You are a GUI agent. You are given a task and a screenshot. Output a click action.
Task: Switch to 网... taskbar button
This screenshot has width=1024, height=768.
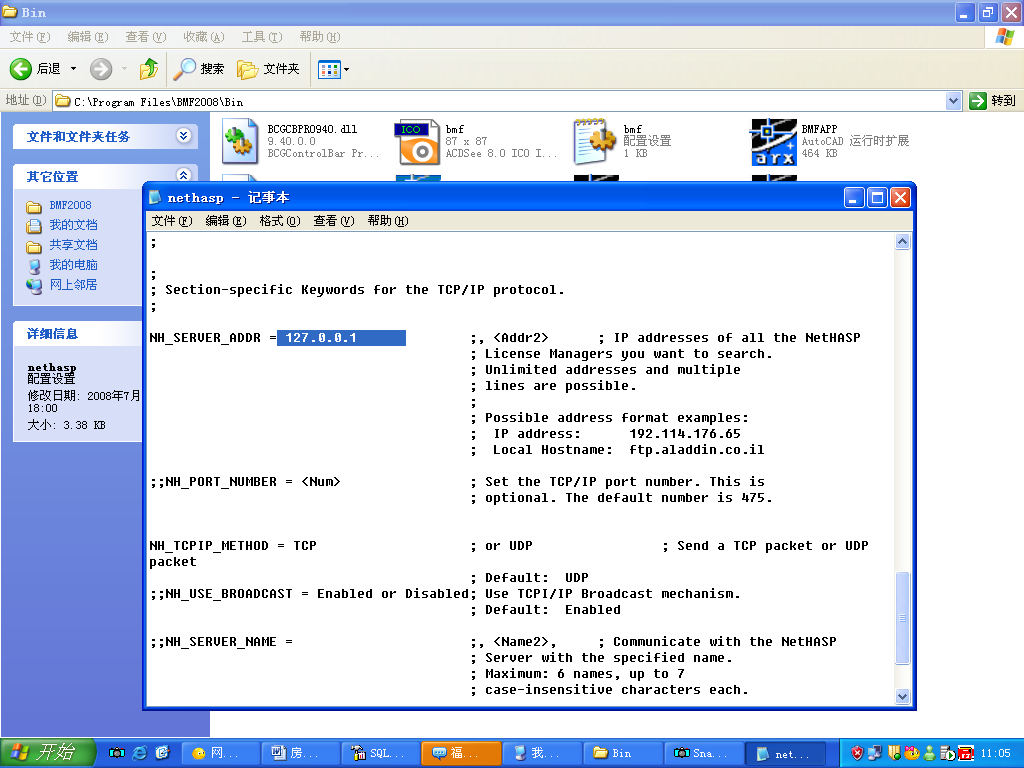[x=220, y=753]
